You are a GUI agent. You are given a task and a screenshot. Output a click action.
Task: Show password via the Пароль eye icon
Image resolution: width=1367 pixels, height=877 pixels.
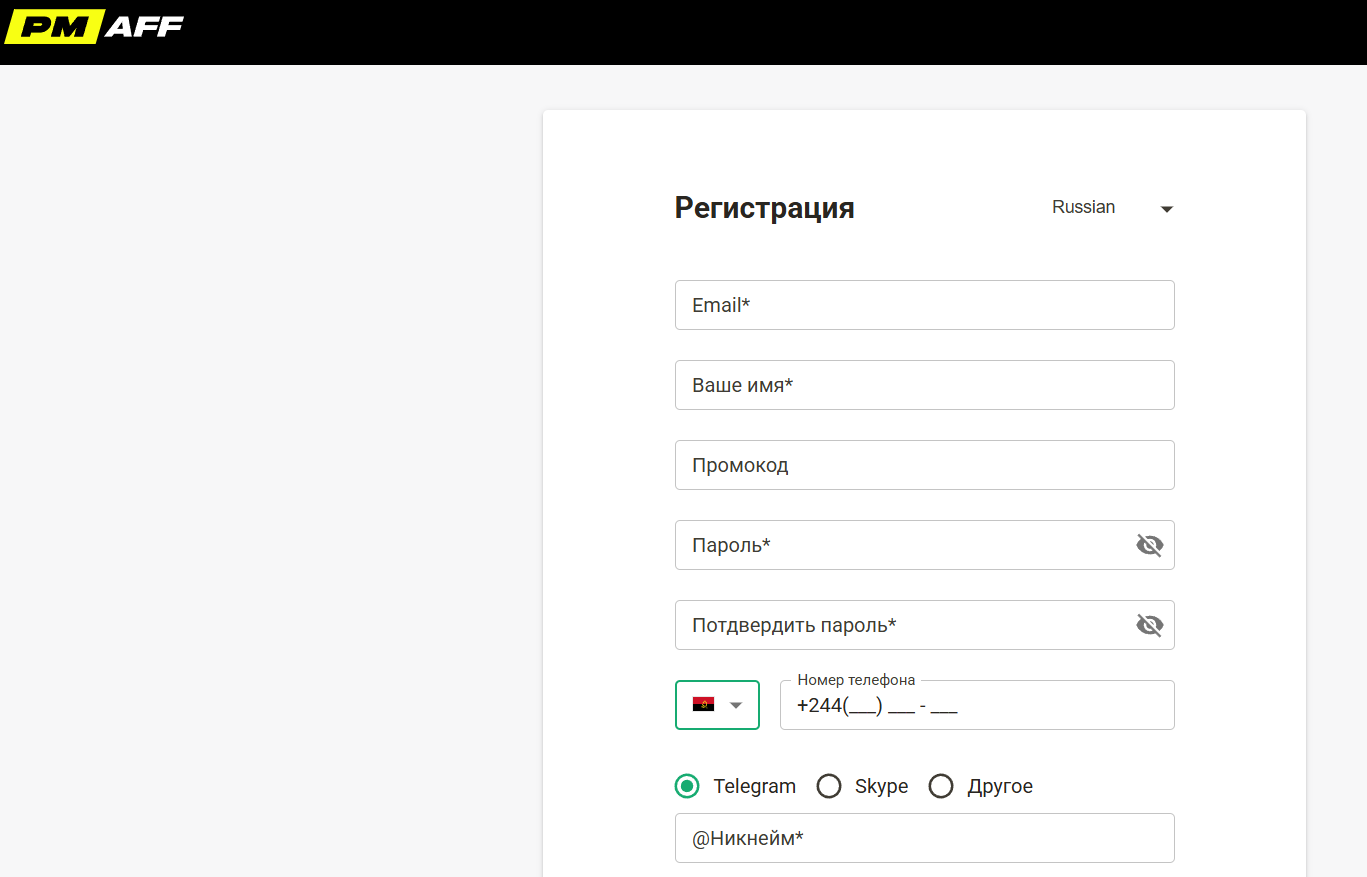1149,545
